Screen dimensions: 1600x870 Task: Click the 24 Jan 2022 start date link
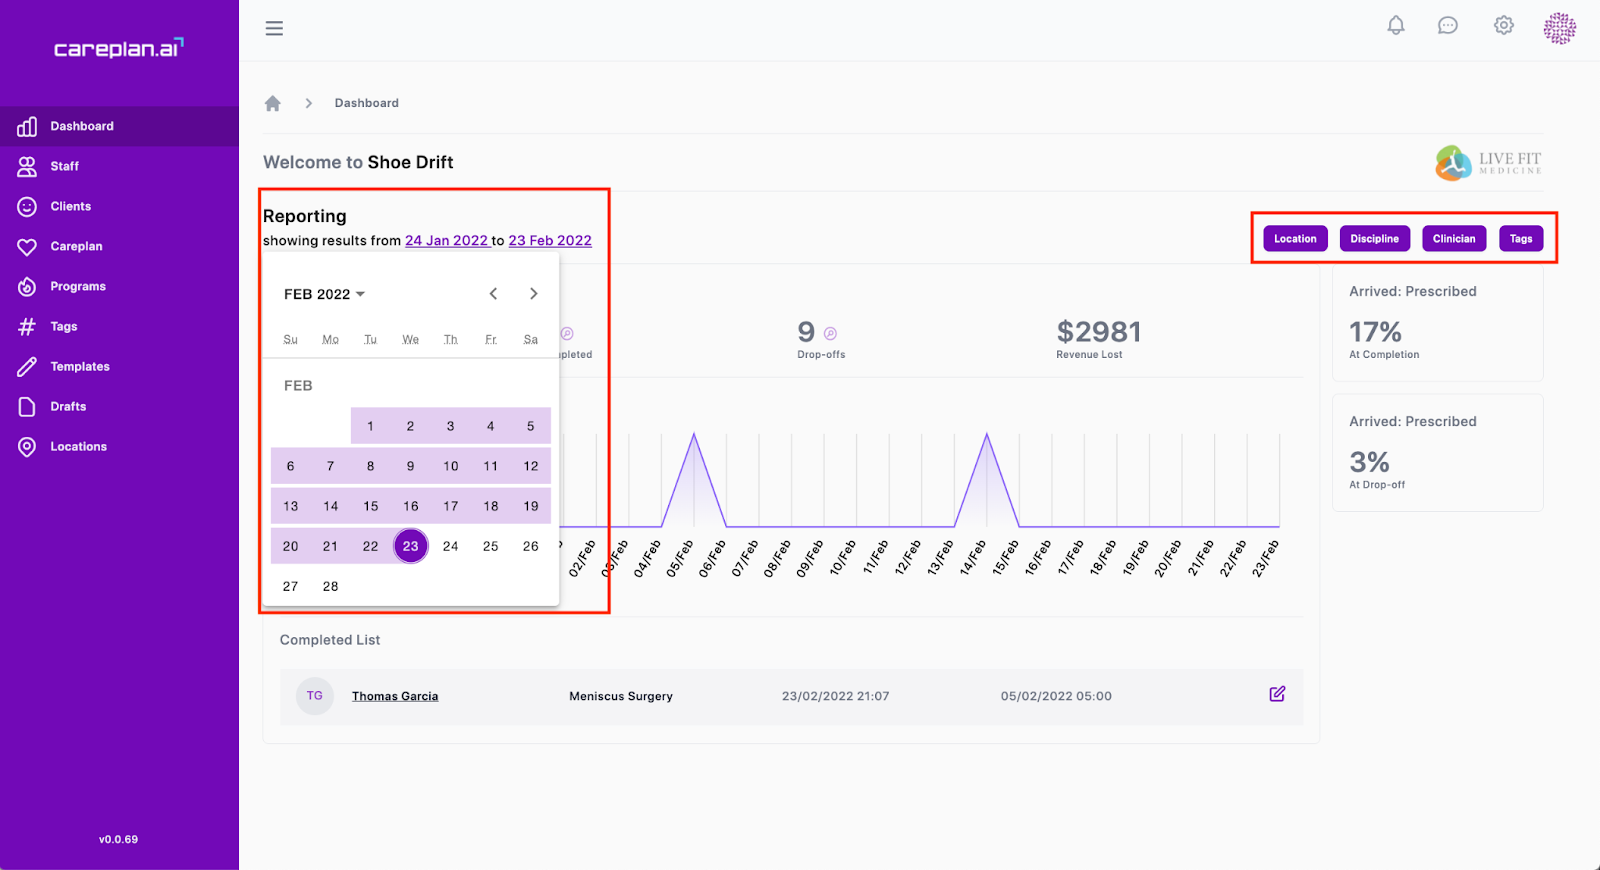[x=446, y=240]
